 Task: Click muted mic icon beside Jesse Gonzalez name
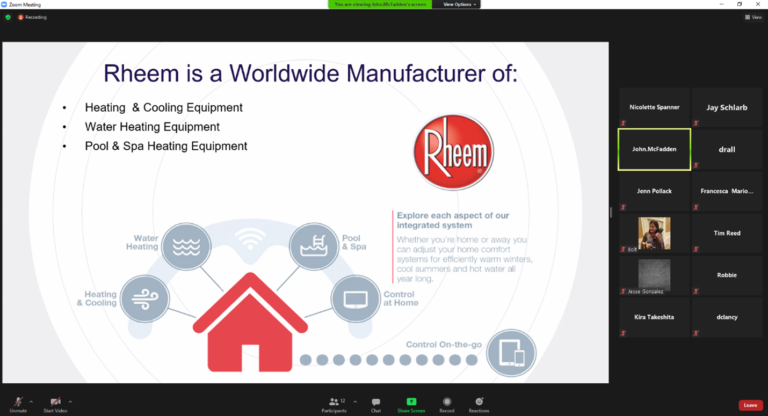[x=624, y=292]
